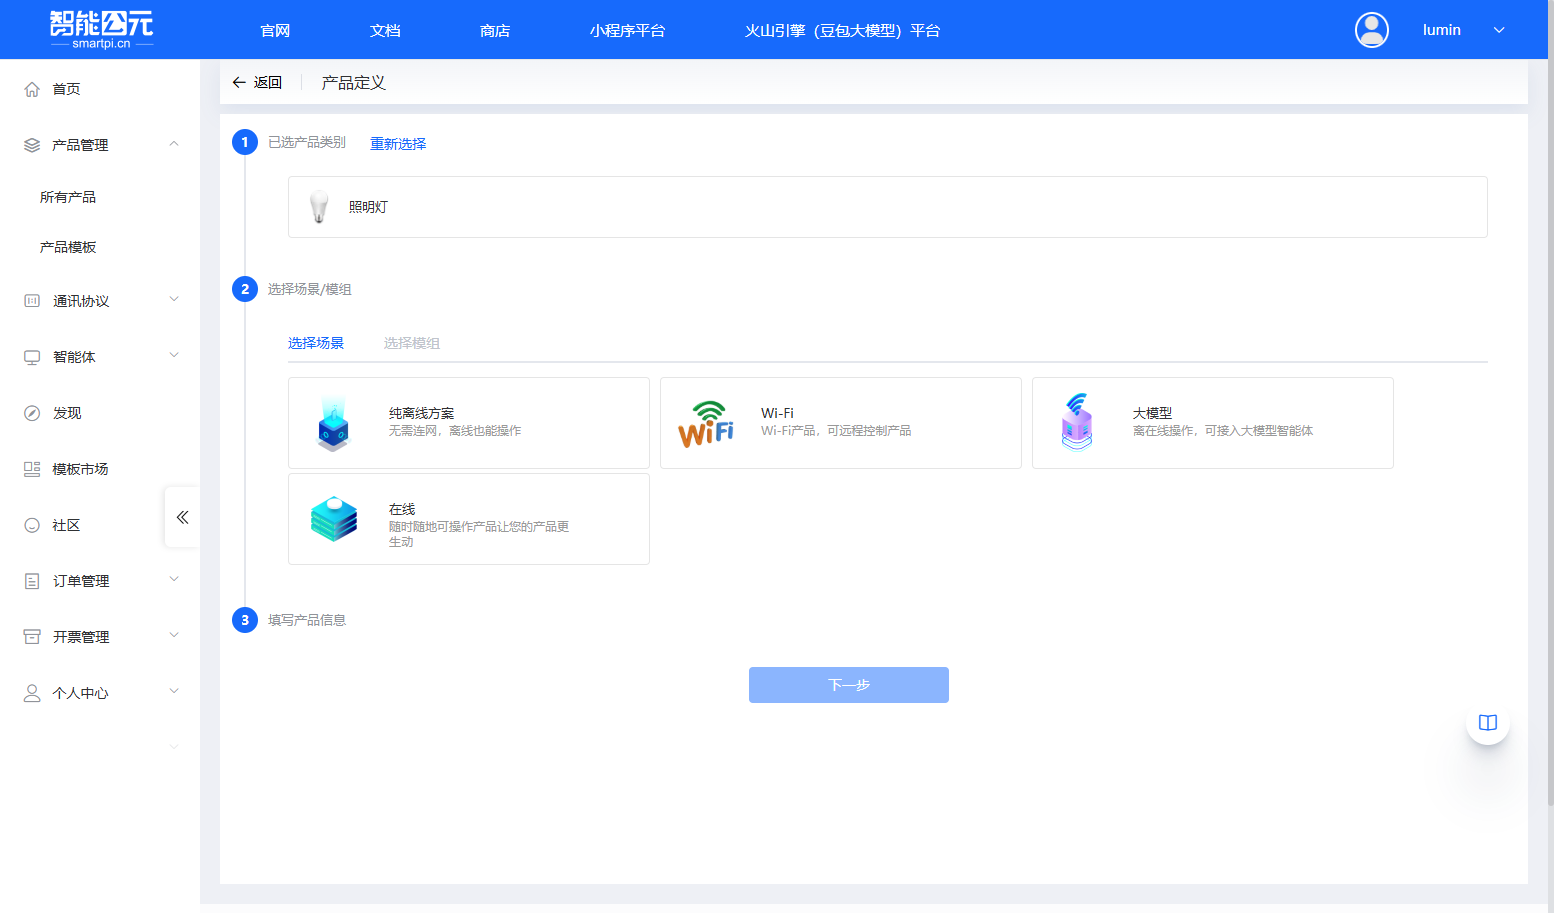Click the 照明灯 light bulb icon
Image resolution: width=1554 pixels, height=913 pixels.
coord(319,207)
